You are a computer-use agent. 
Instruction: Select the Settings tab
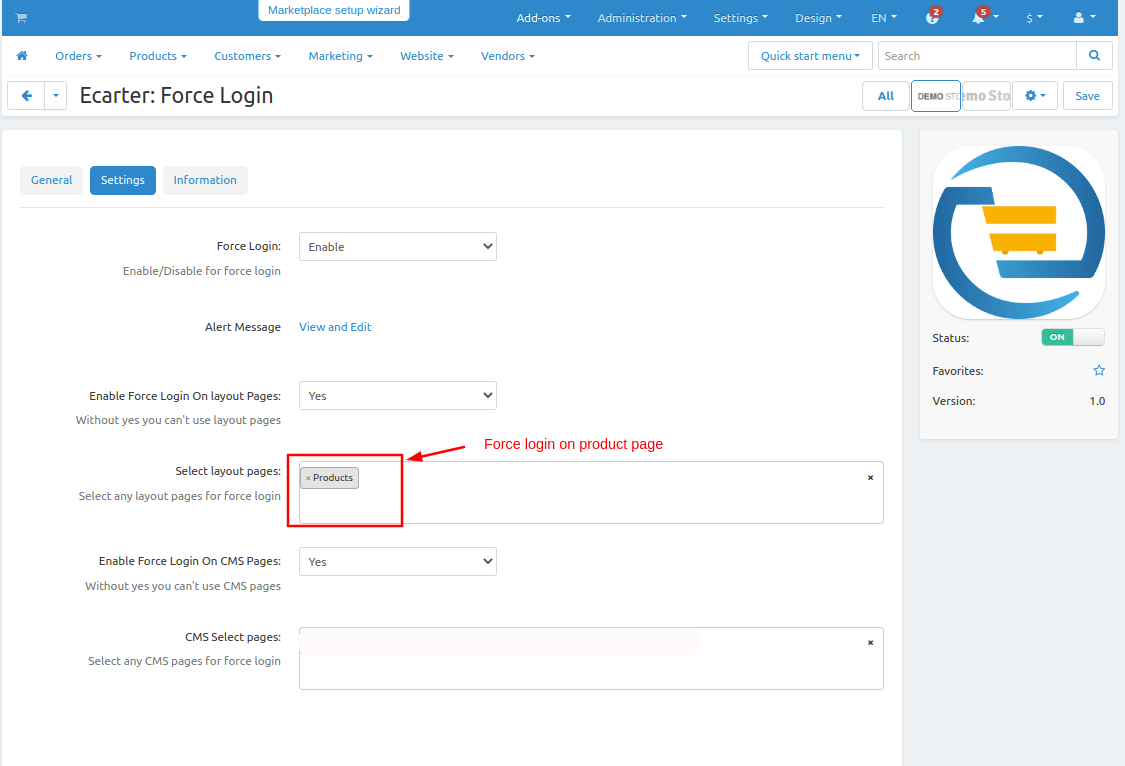coord(123,180)
